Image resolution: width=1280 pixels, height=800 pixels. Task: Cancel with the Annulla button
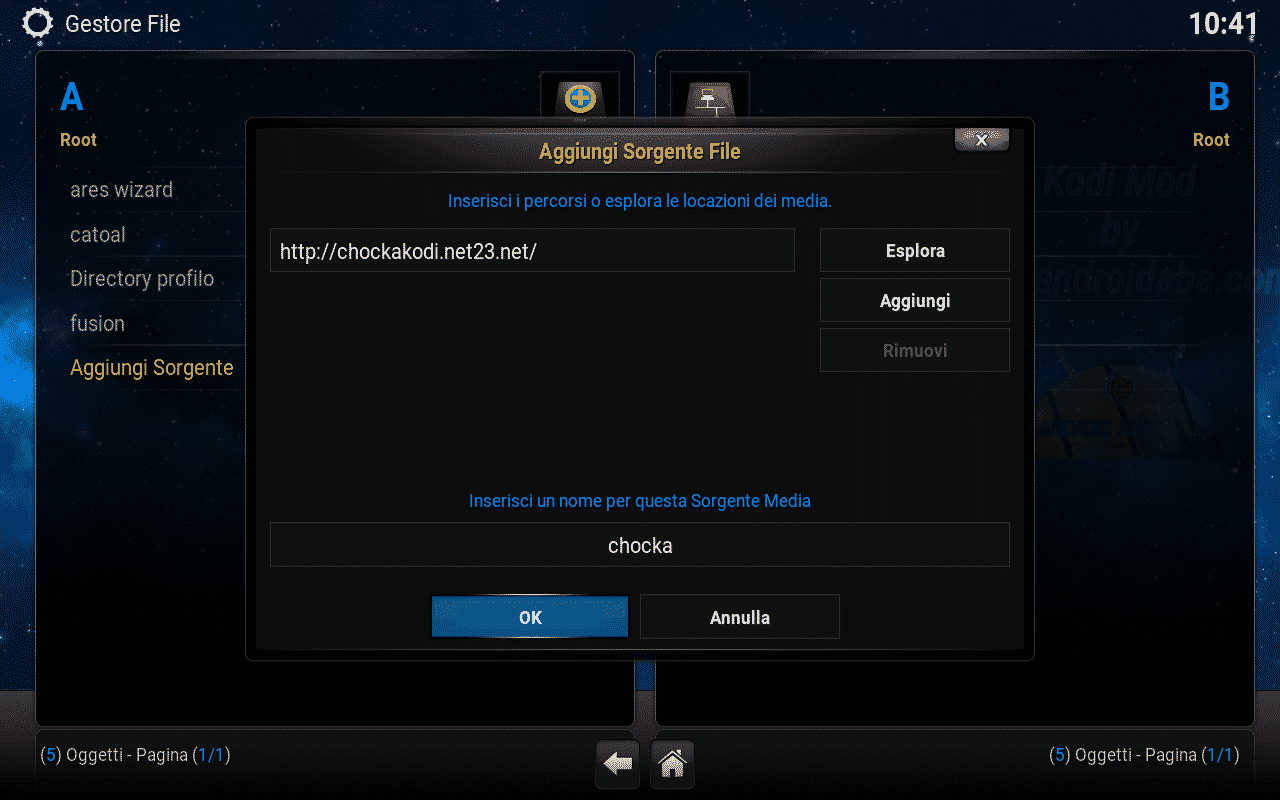tap(740, 617)
